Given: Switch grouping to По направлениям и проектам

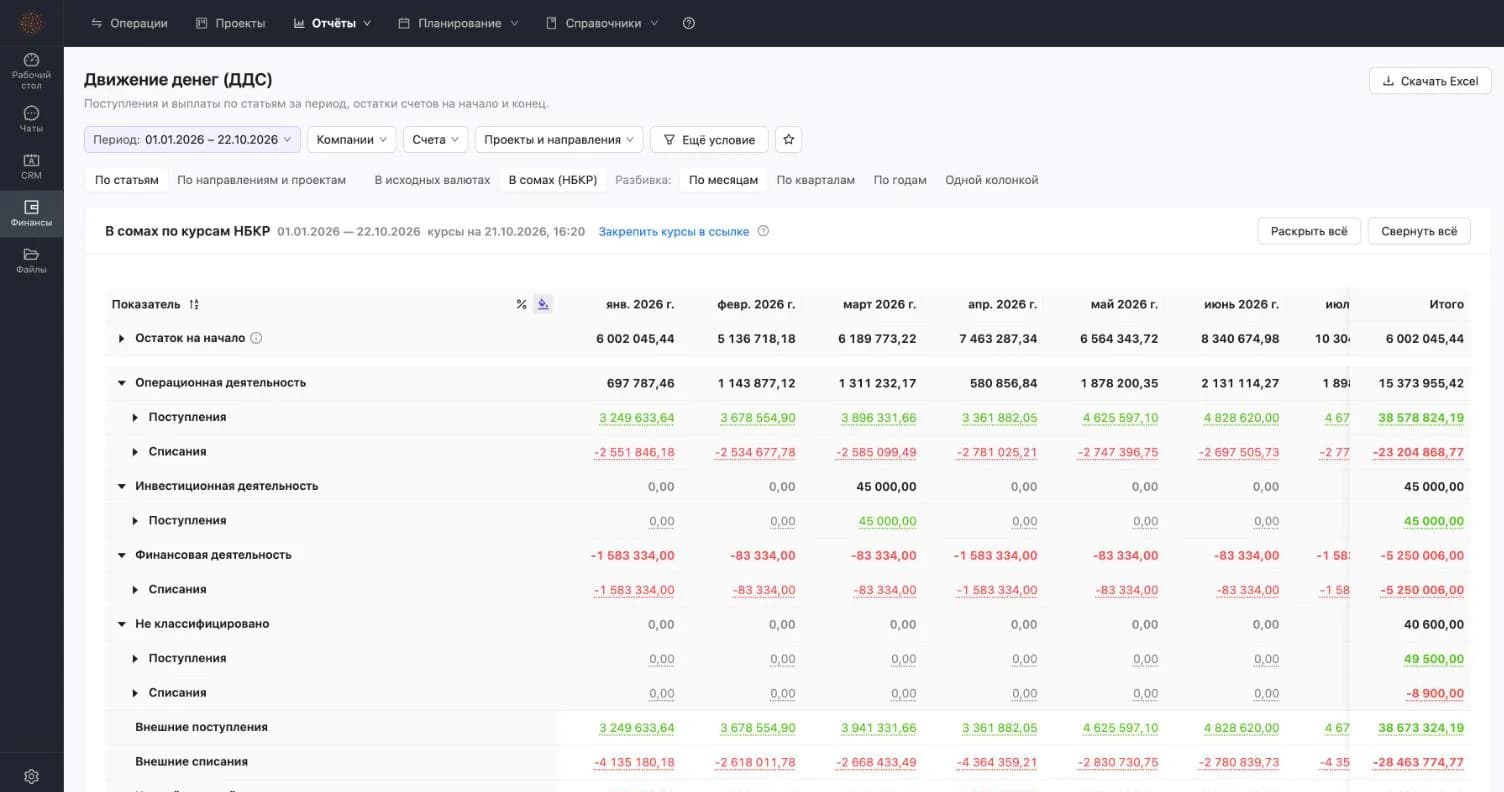Looking at the screenshot, I should (x=261, y=180).
